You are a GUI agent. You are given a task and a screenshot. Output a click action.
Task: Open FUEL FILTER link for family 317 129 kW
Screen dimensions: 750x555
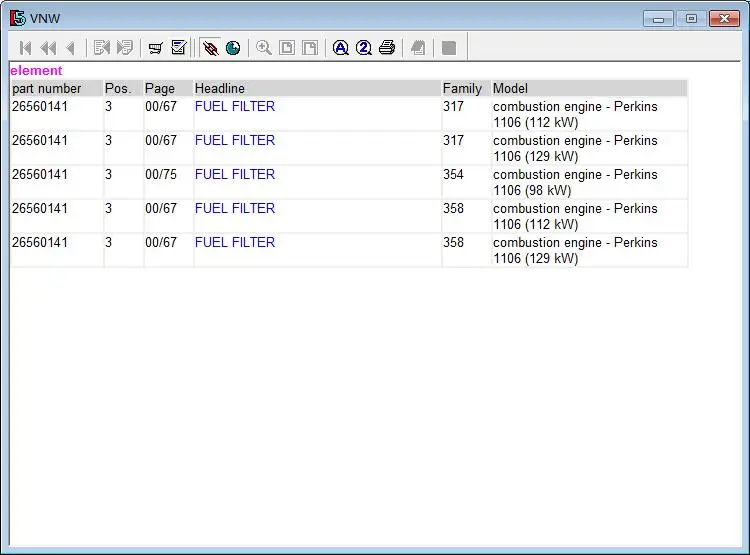click(x=235, y=140)
